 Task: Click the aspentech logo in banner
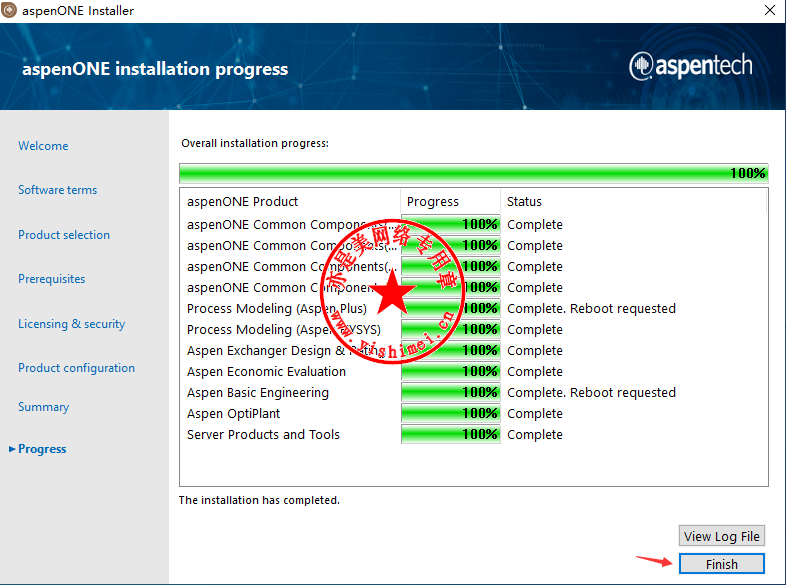tap(690, 66)
